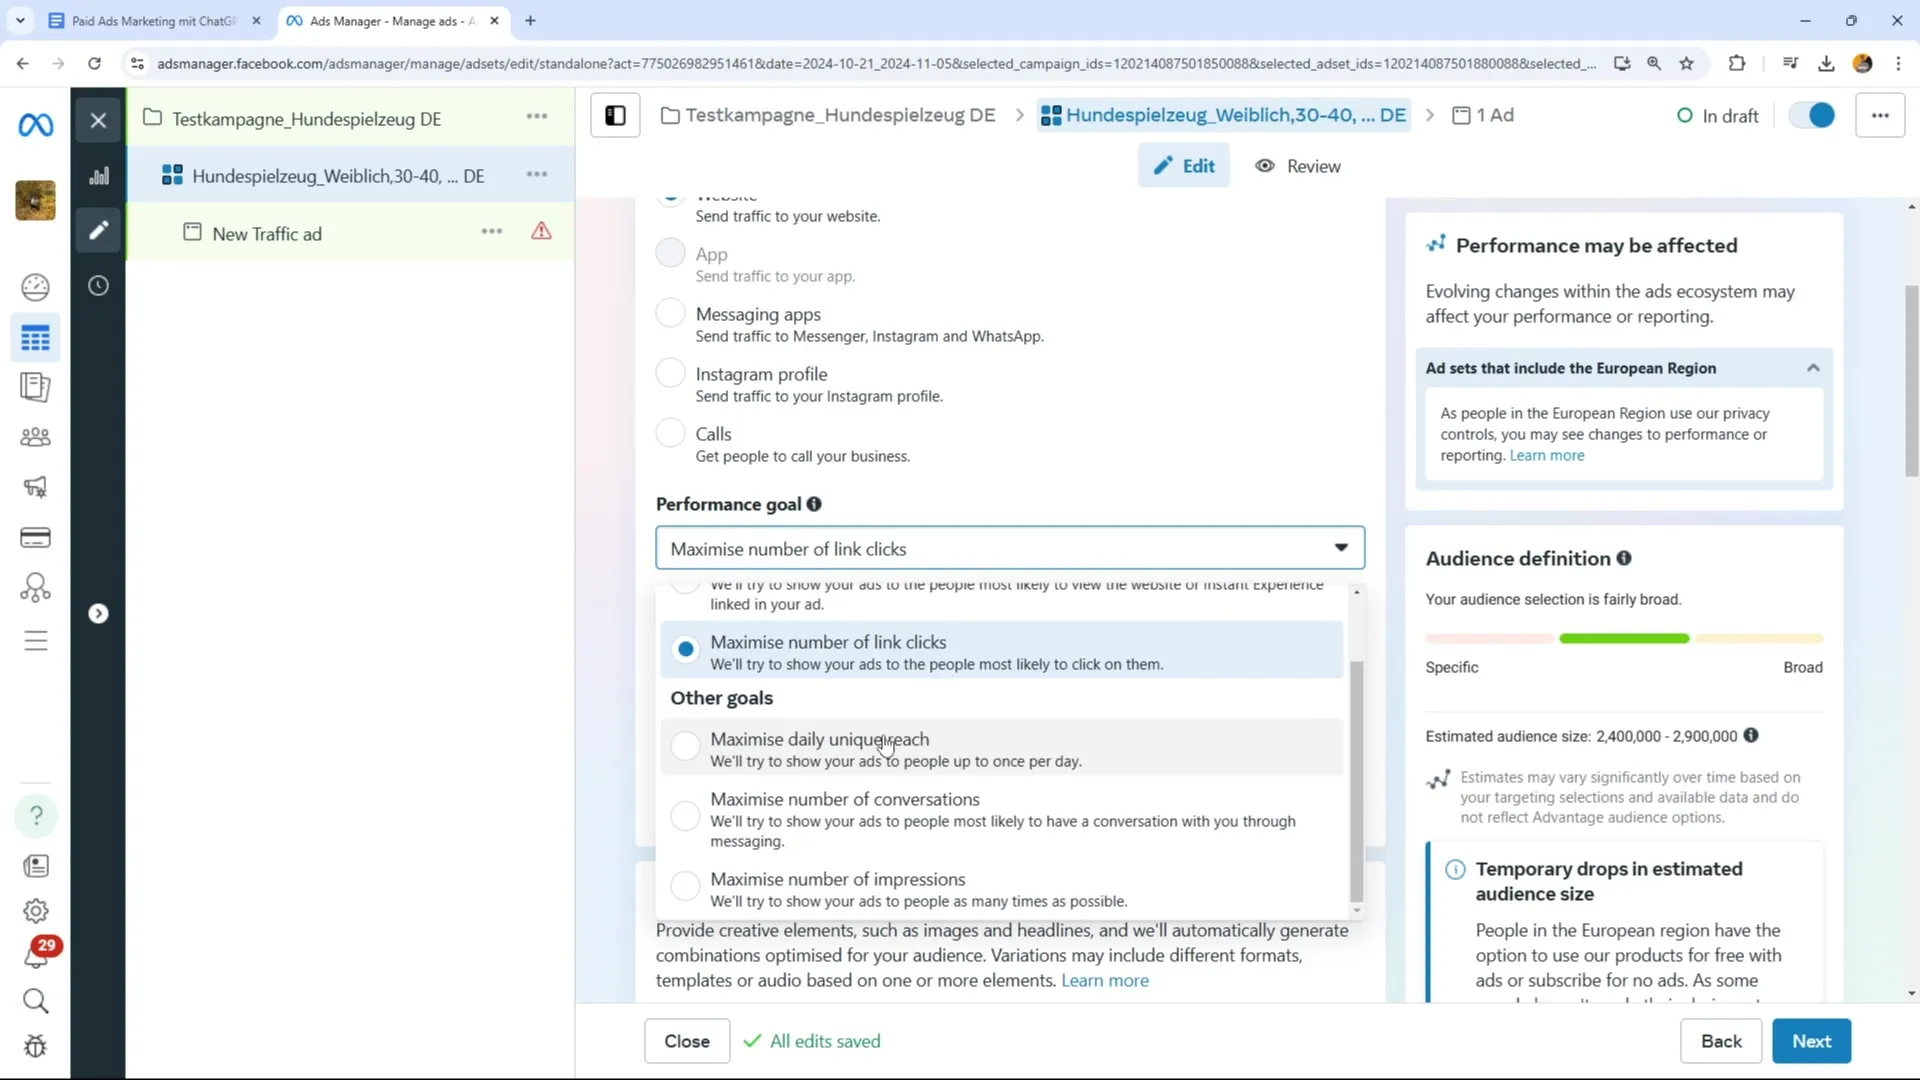Select the pencil edit icon in dark sidebar

coord(98,231)
